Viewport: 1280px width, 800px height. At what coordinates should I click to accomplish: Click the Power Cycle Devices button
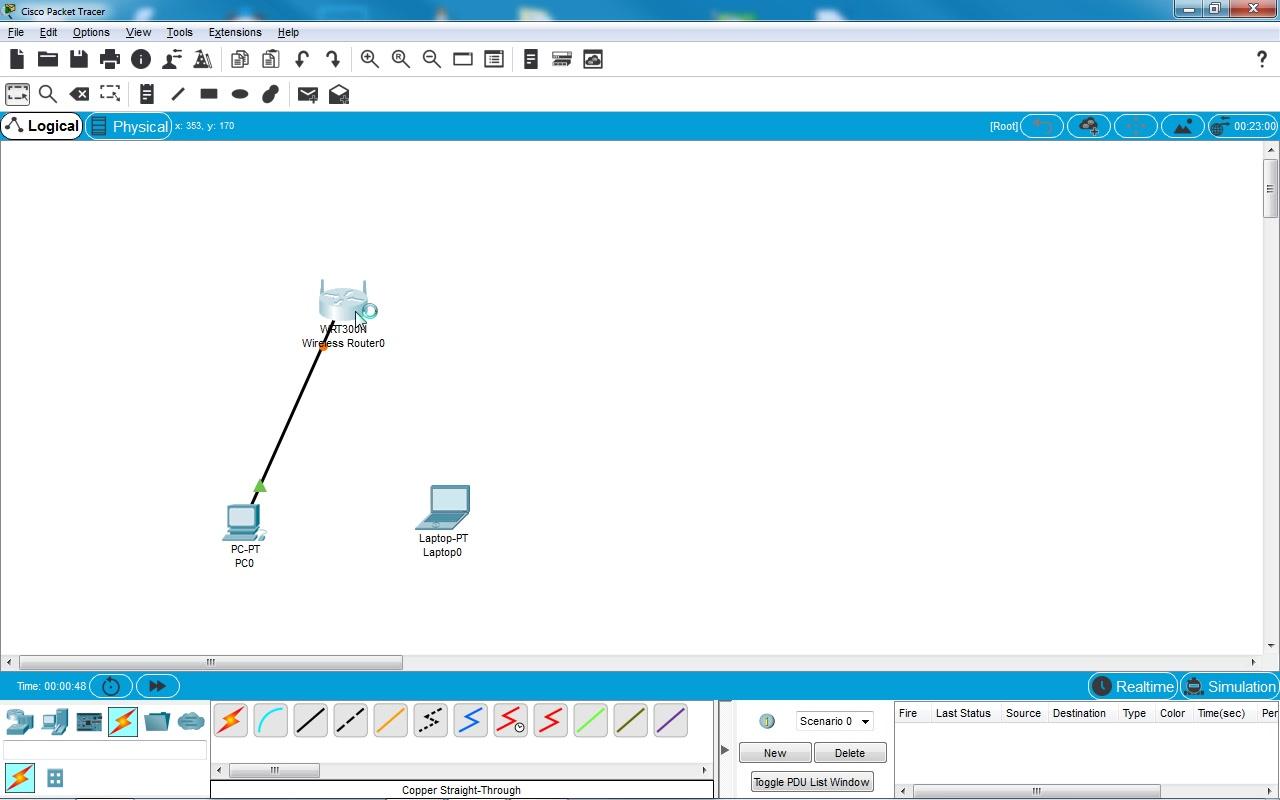coord(111,686)
